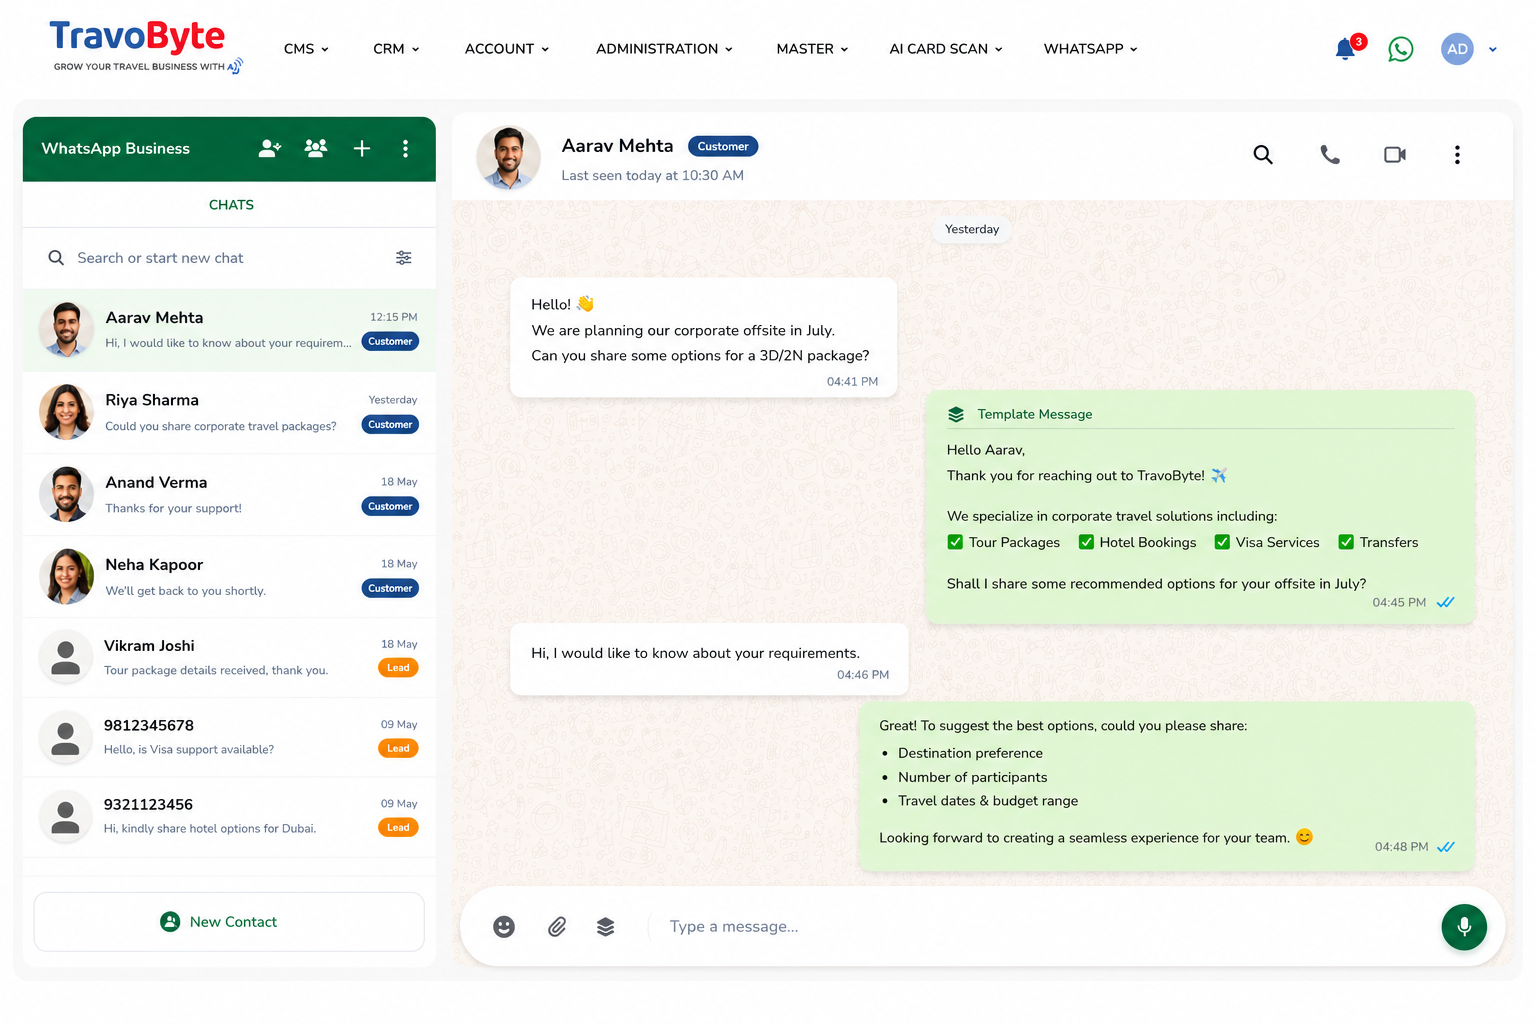Image resolution: width=1536 pixels, height=1024 pixels.
Task: Open the emoji picker
Action: [x=504, y=927]
